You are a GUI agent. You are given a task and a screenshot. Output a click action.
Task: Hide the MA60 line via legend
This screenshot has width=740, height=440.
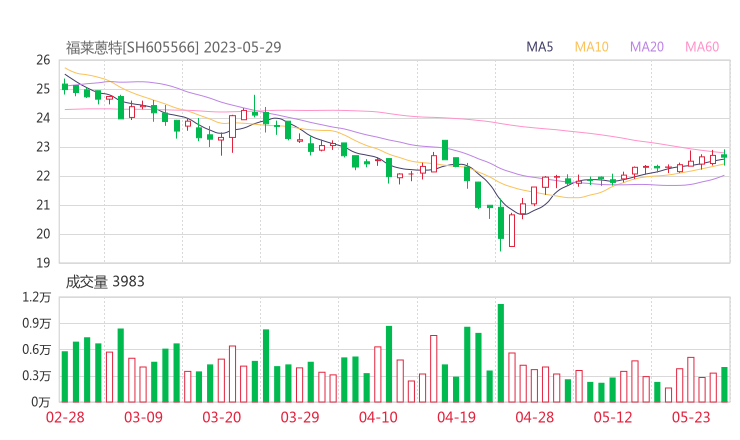coord(702,46)
